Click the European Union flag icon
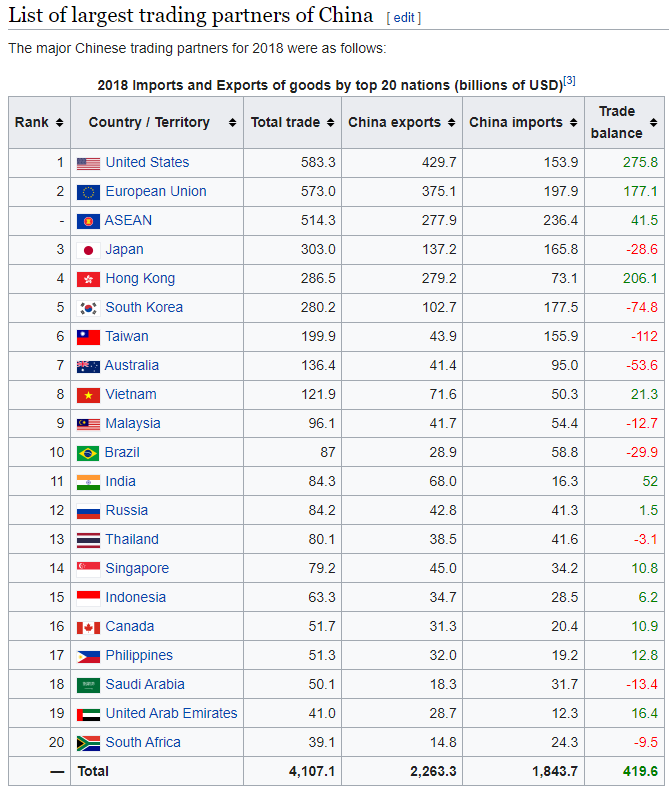 coord(88,192)
